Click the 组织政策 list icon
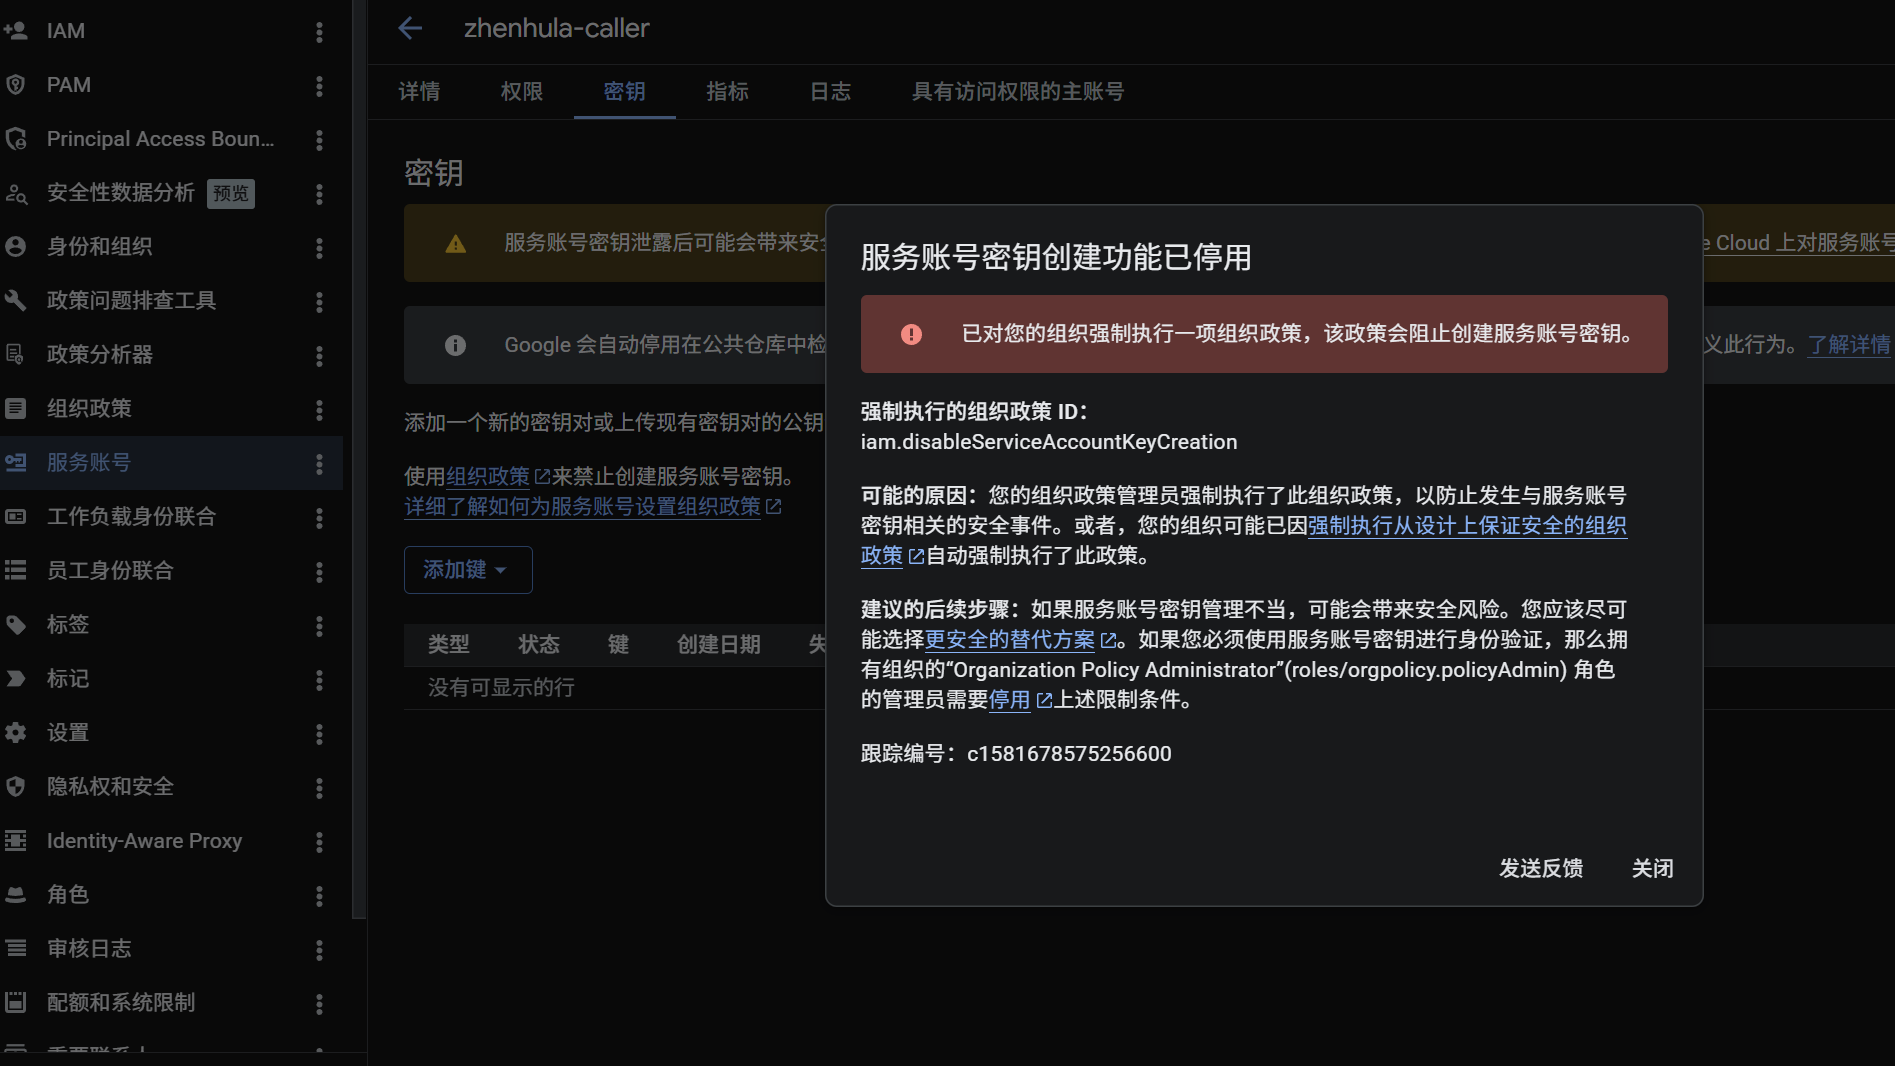Image resolution: width=1895 pixels, height=1066 pixels. 15,409
